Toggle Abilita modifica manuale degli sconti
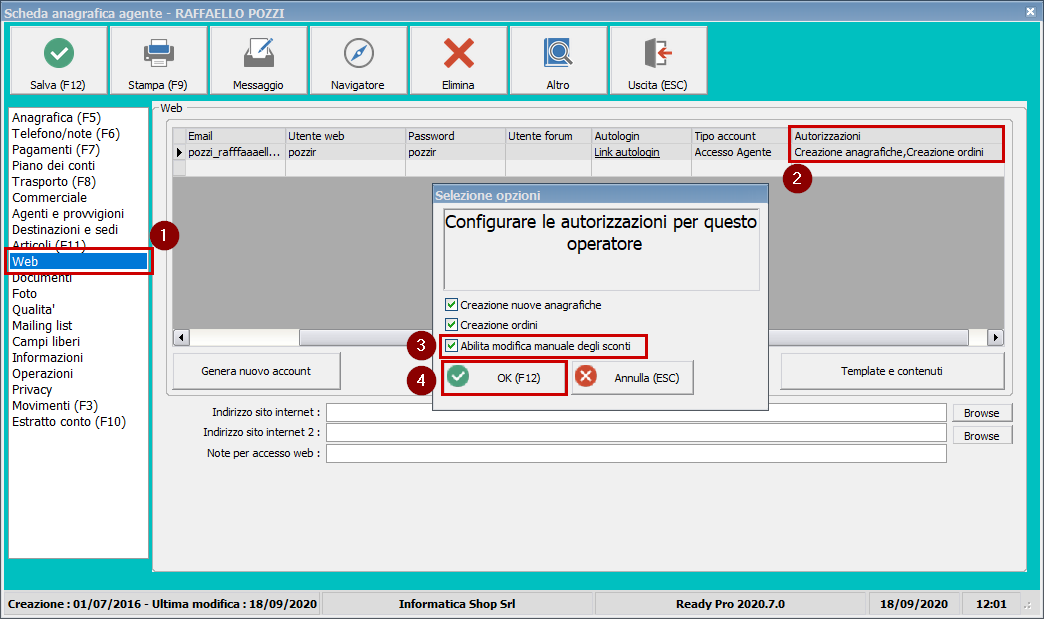Image resolution: width=1044 pixels, height=619 pixels. tap(451, 346)
